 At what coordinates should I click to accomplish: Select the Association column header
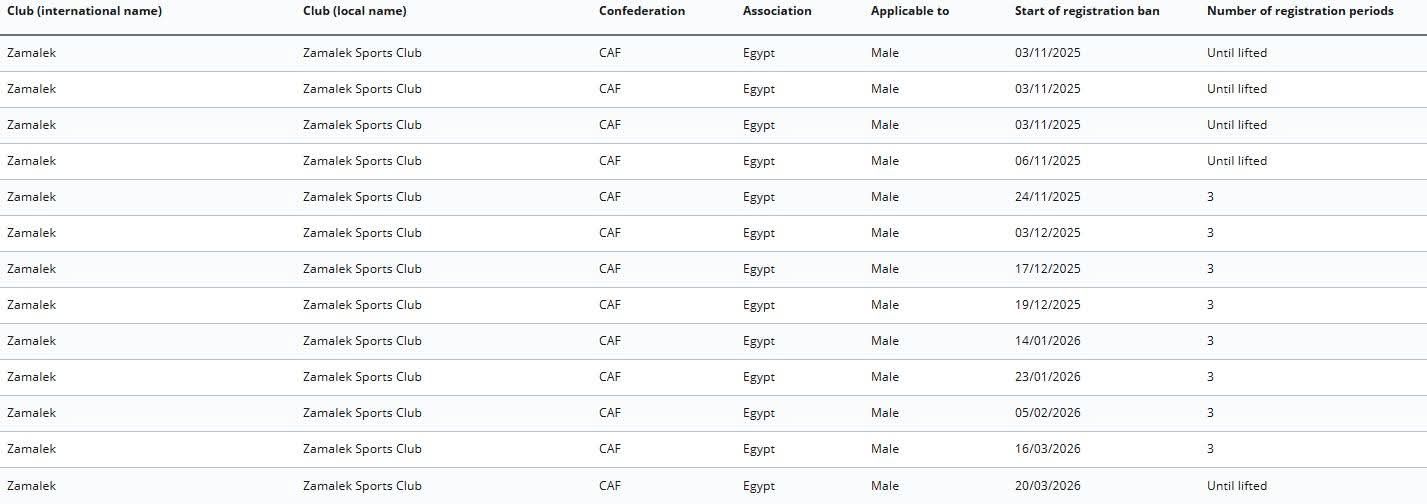(x=777, y=11)
